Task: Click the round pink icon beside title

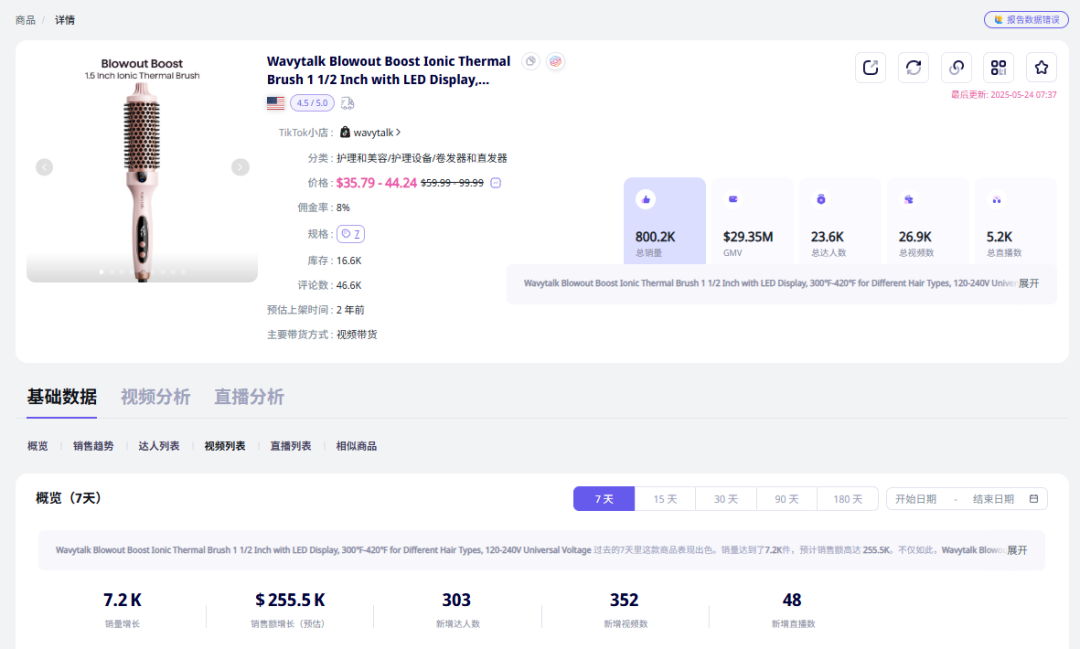Action: pos(555,61)
